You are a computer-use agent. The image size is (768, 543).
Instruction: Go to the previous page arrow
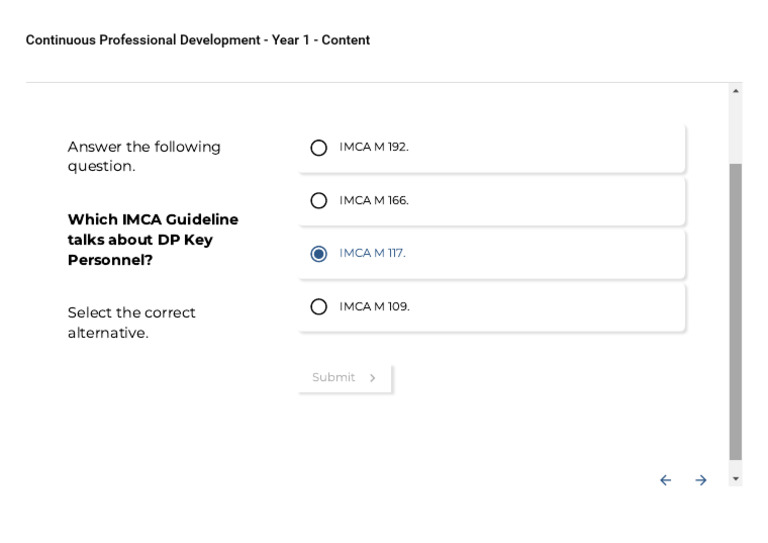coord(665,481)
